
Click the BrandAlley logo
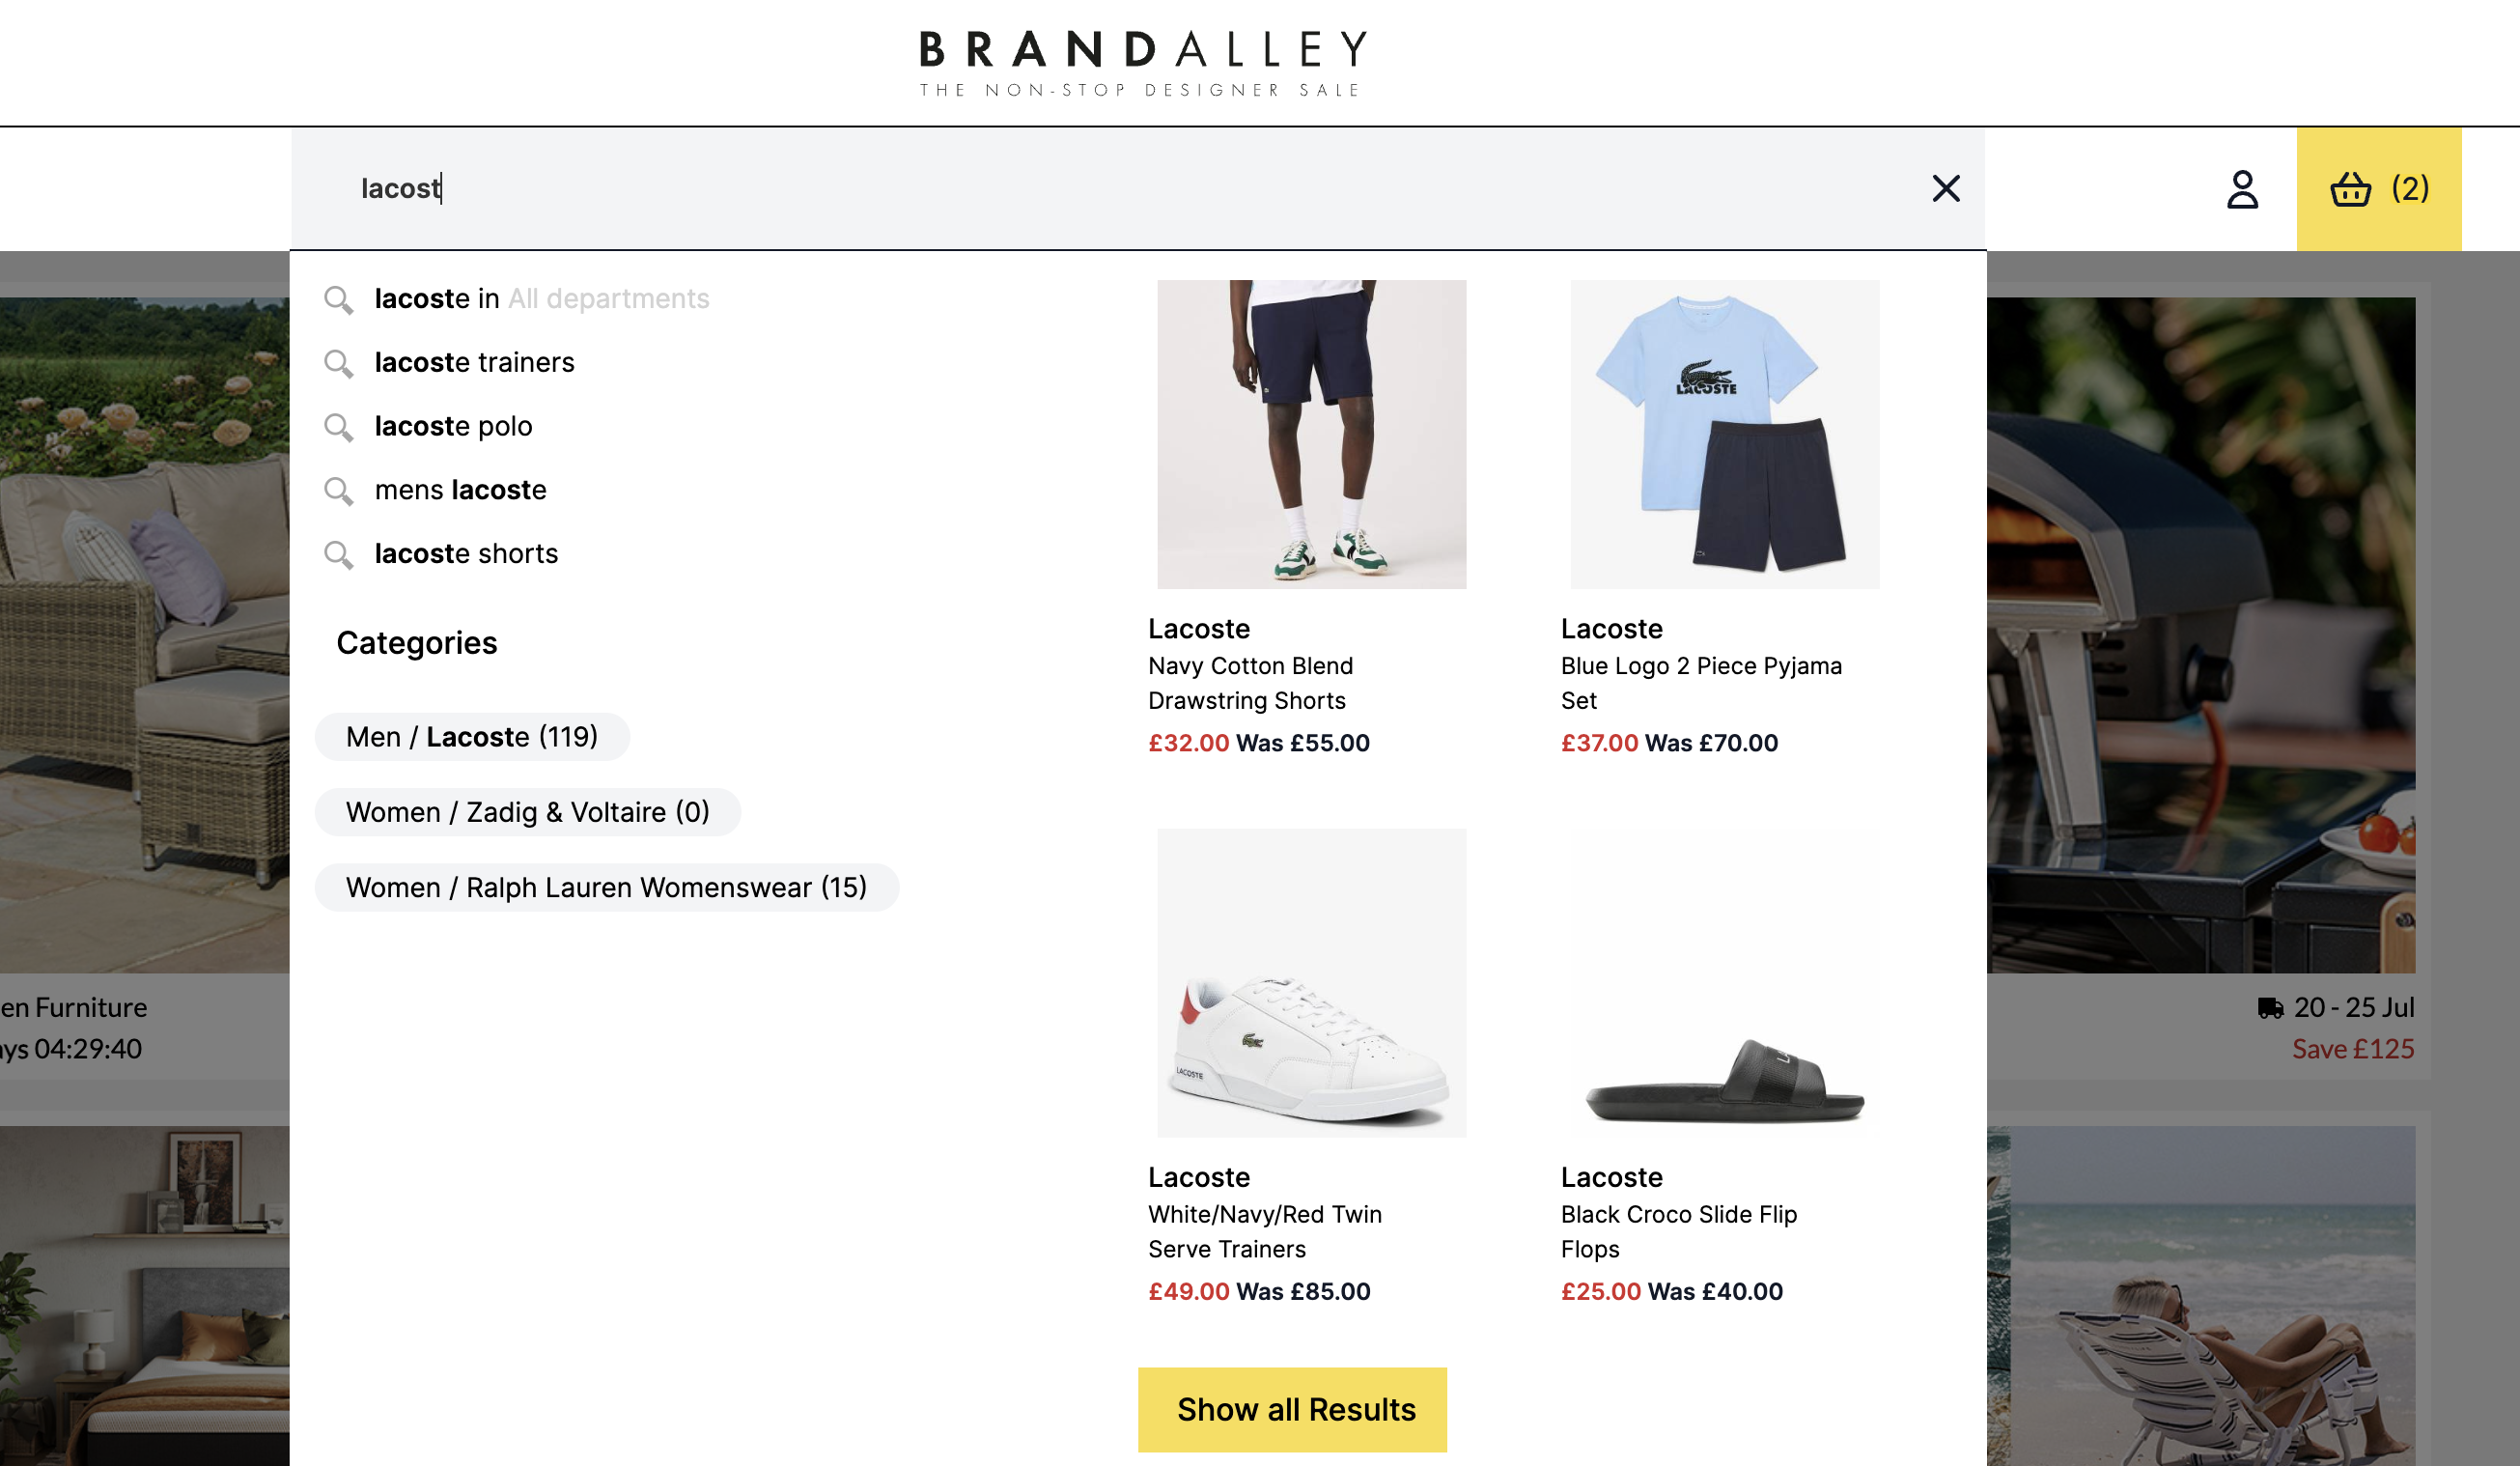(x=1142, y=62)
